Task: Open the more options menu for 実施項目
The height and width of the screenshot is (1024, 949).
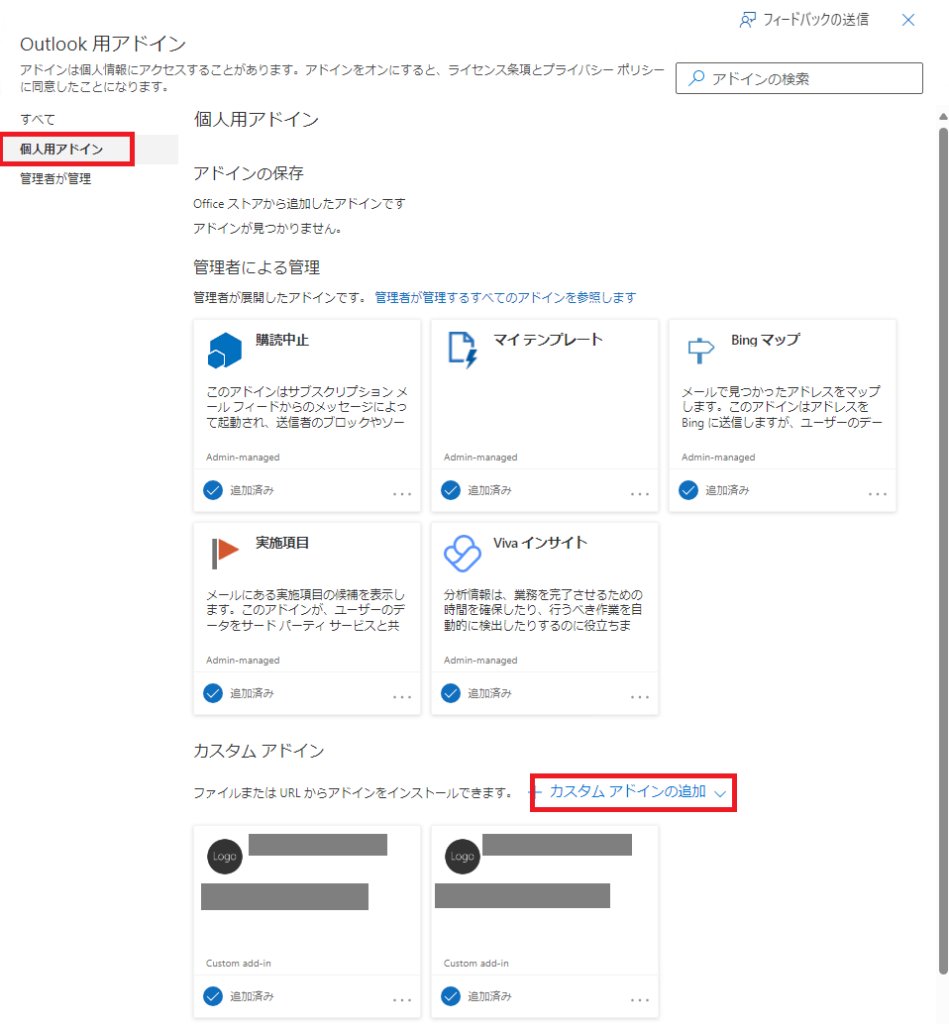Action: 402,696
